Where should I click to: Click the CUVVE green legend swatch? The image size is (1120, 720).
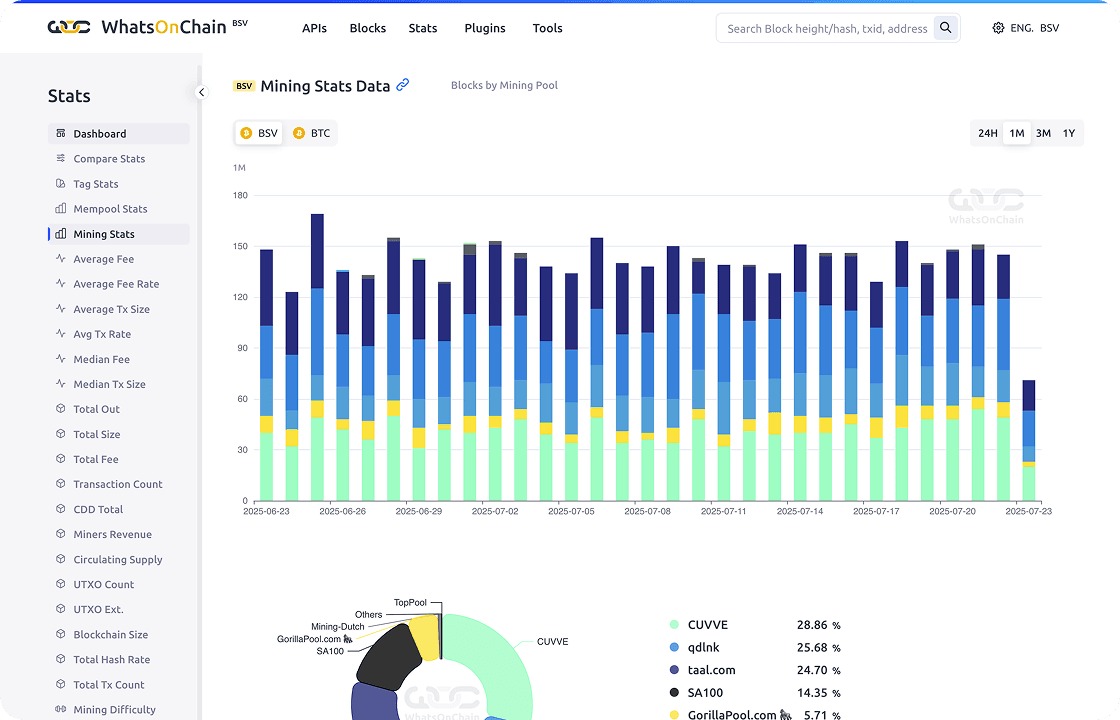tap(675, 624)
